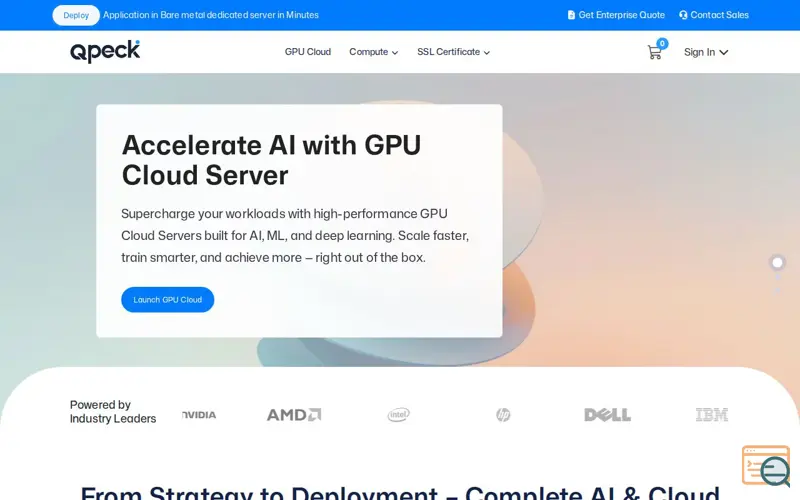
Task: Click the headset icon beside Contact Sales
Action: 683,15
